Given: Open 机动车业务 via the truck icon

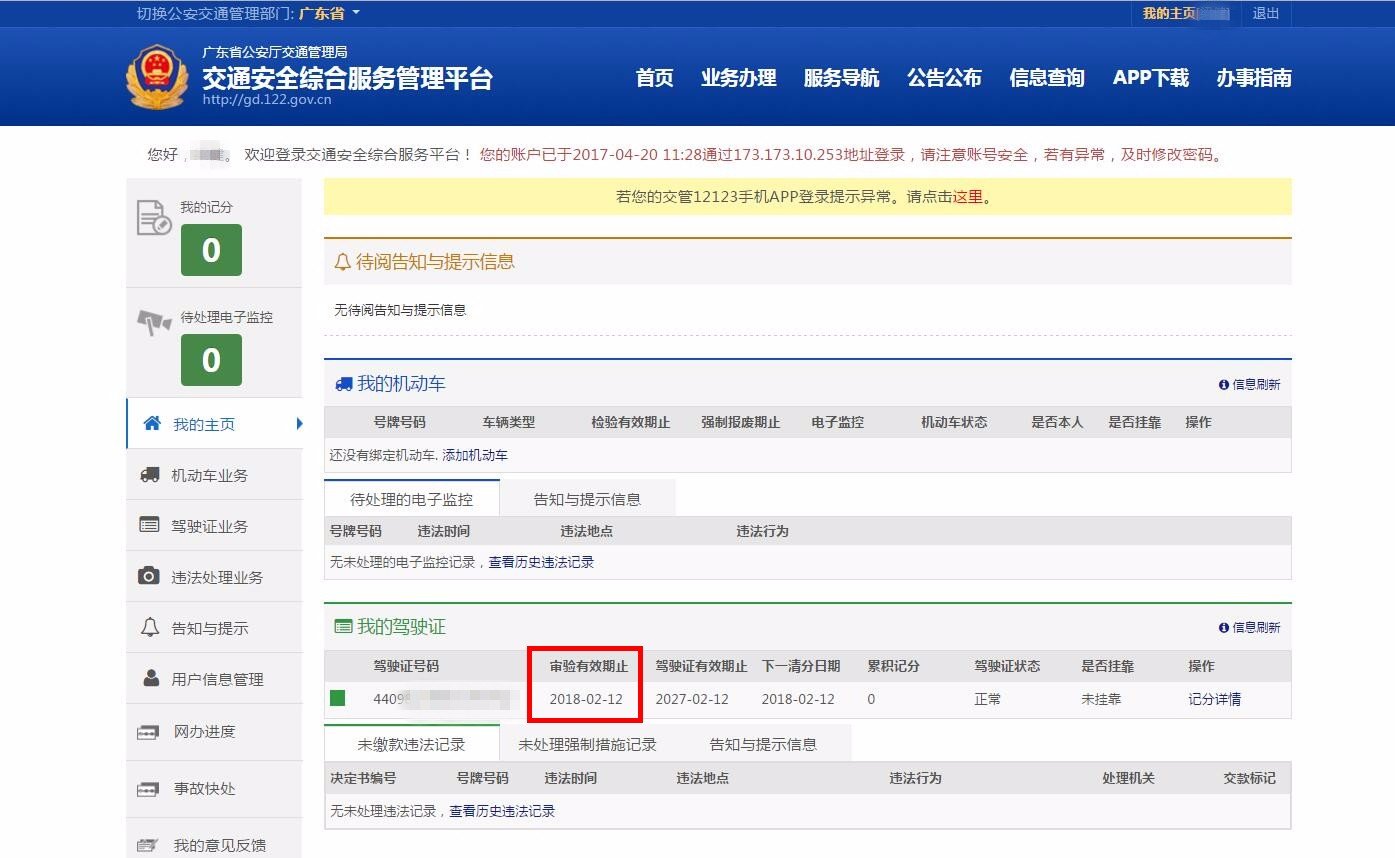Looking at the screenshot, I should 151,474.
